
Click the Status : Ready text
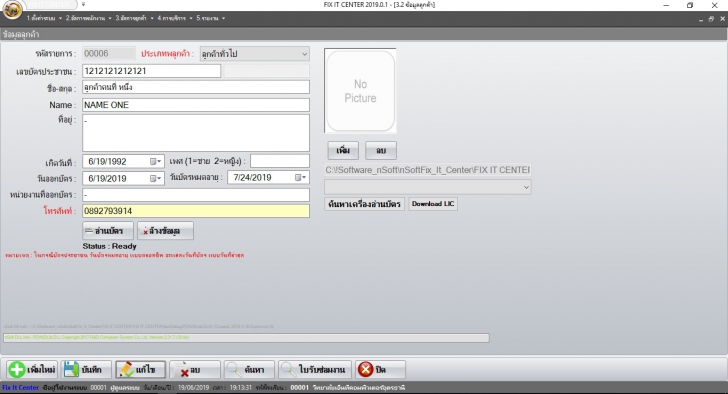110,246
